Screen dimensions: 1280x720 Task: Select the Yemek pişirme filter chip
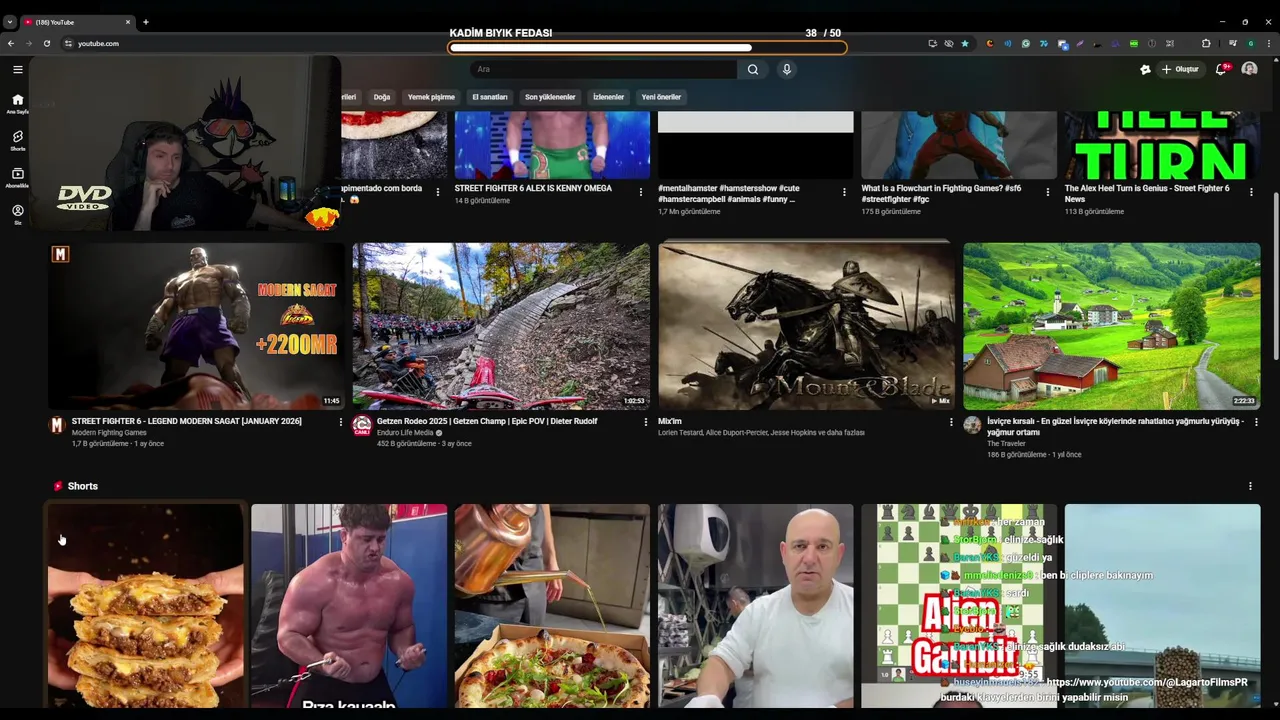(431, 97)
